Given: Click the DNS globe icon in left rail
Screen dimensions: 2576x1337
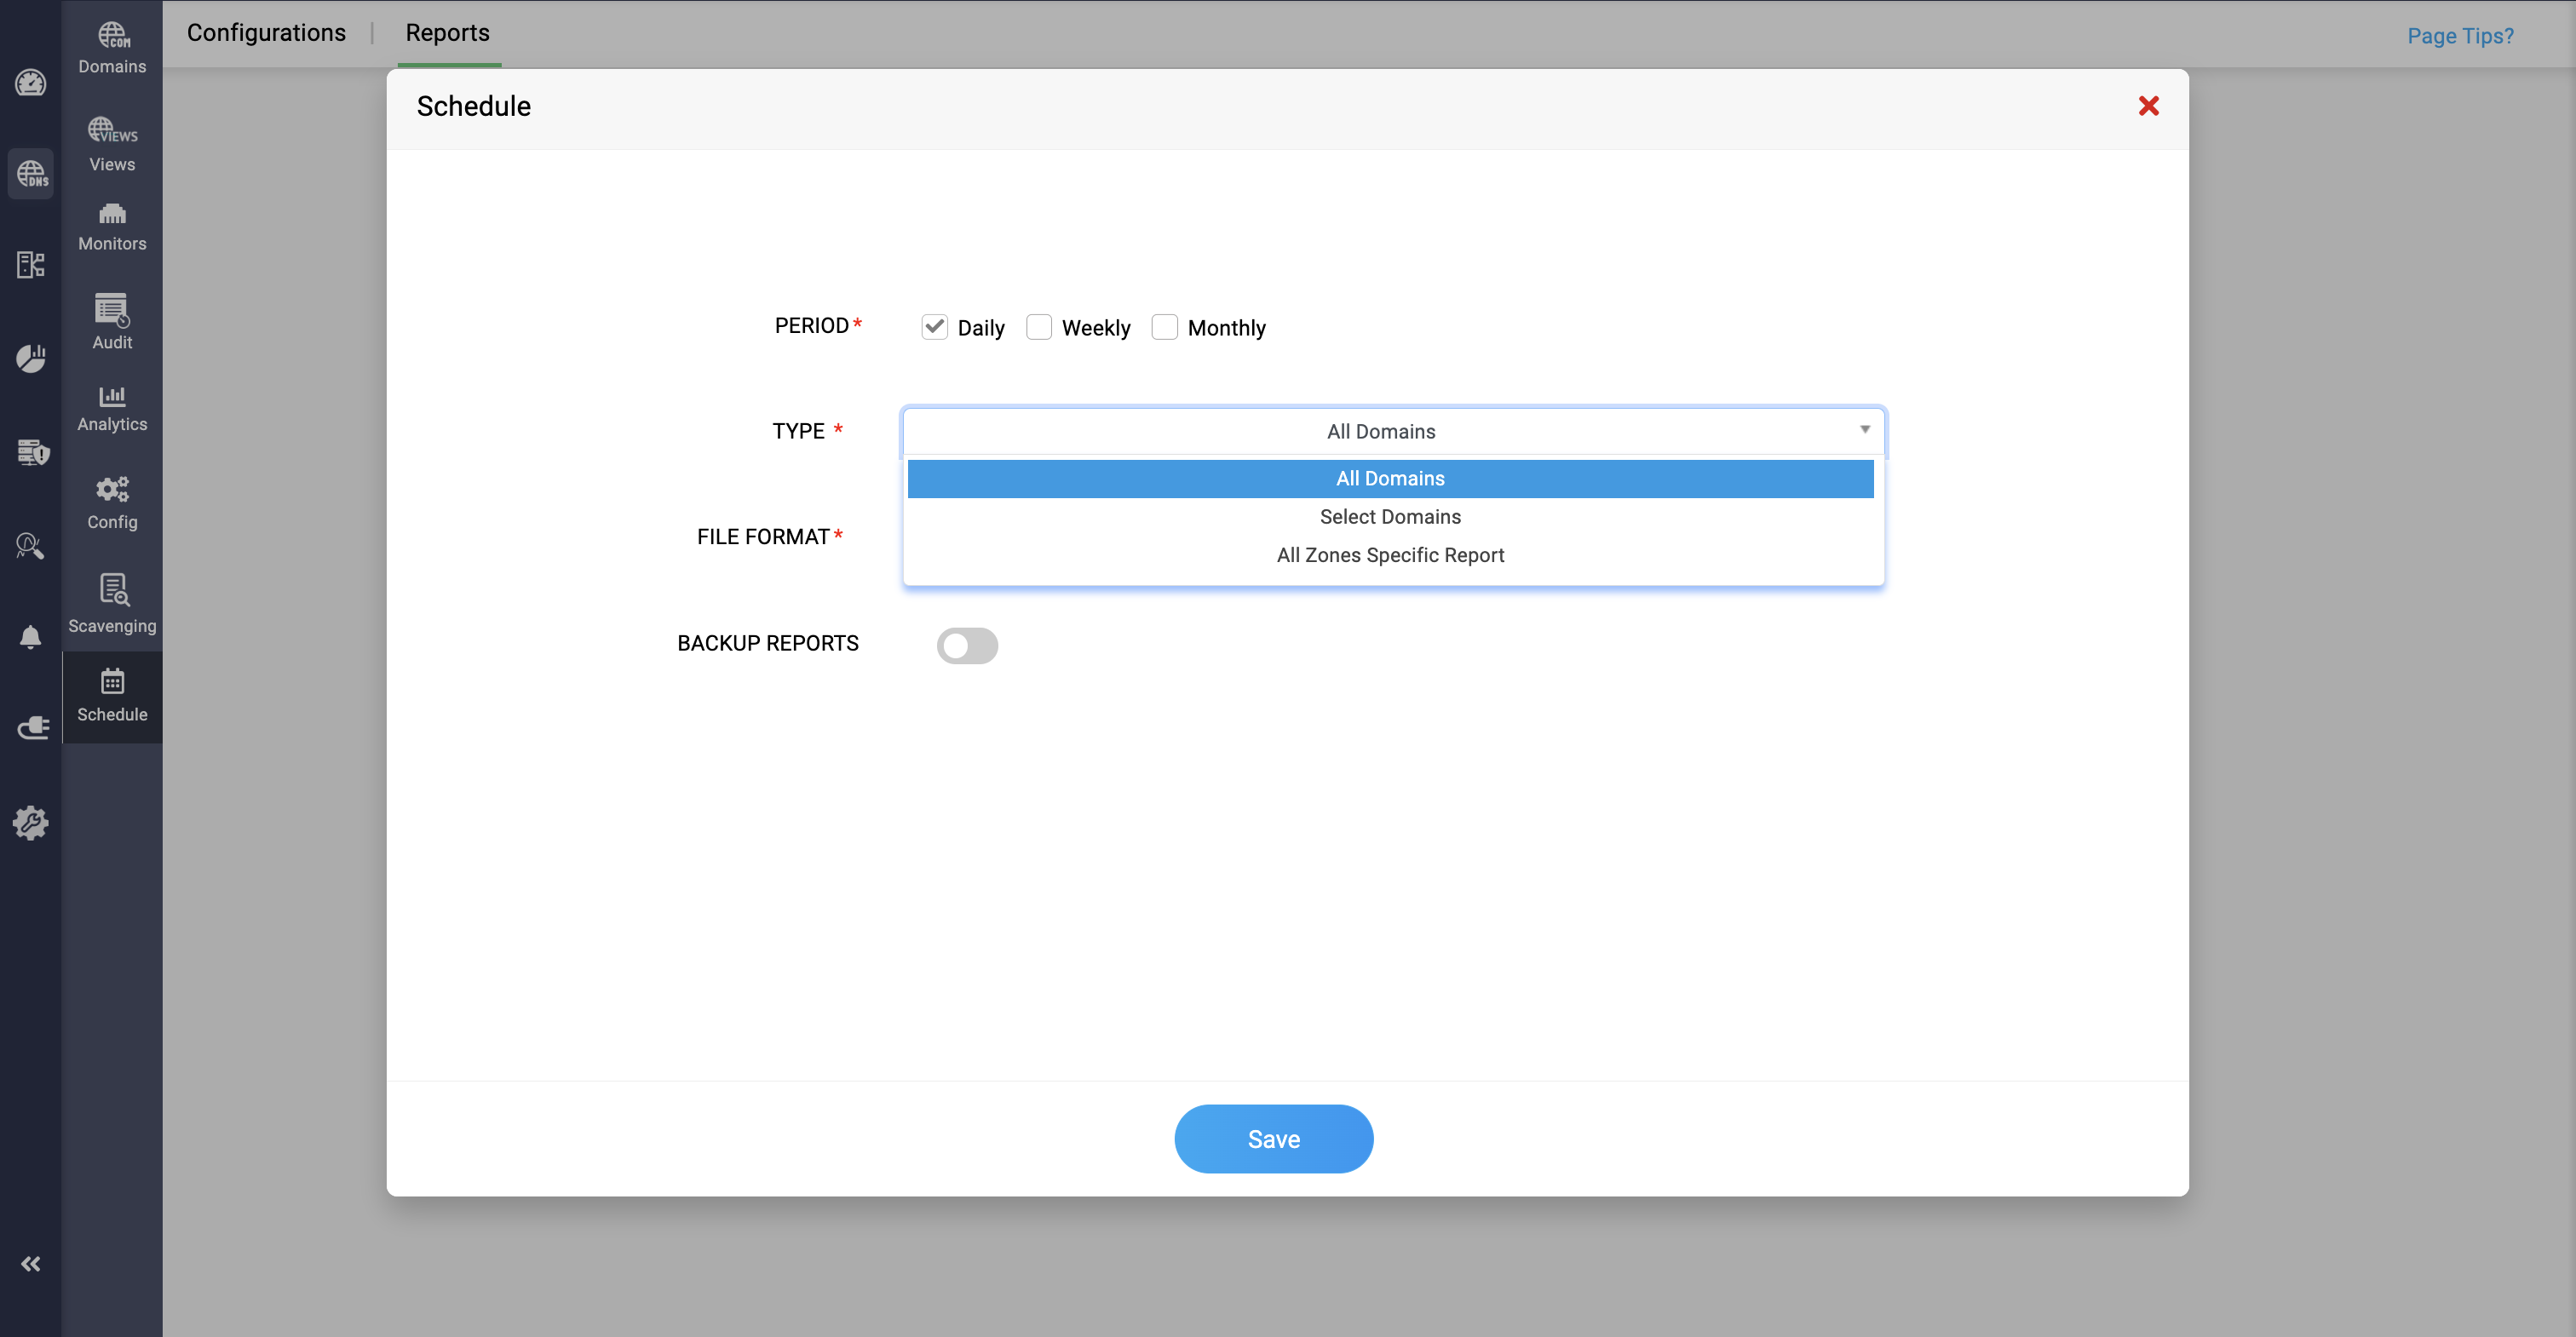Looking at the screenshot, I should (31, 174).
